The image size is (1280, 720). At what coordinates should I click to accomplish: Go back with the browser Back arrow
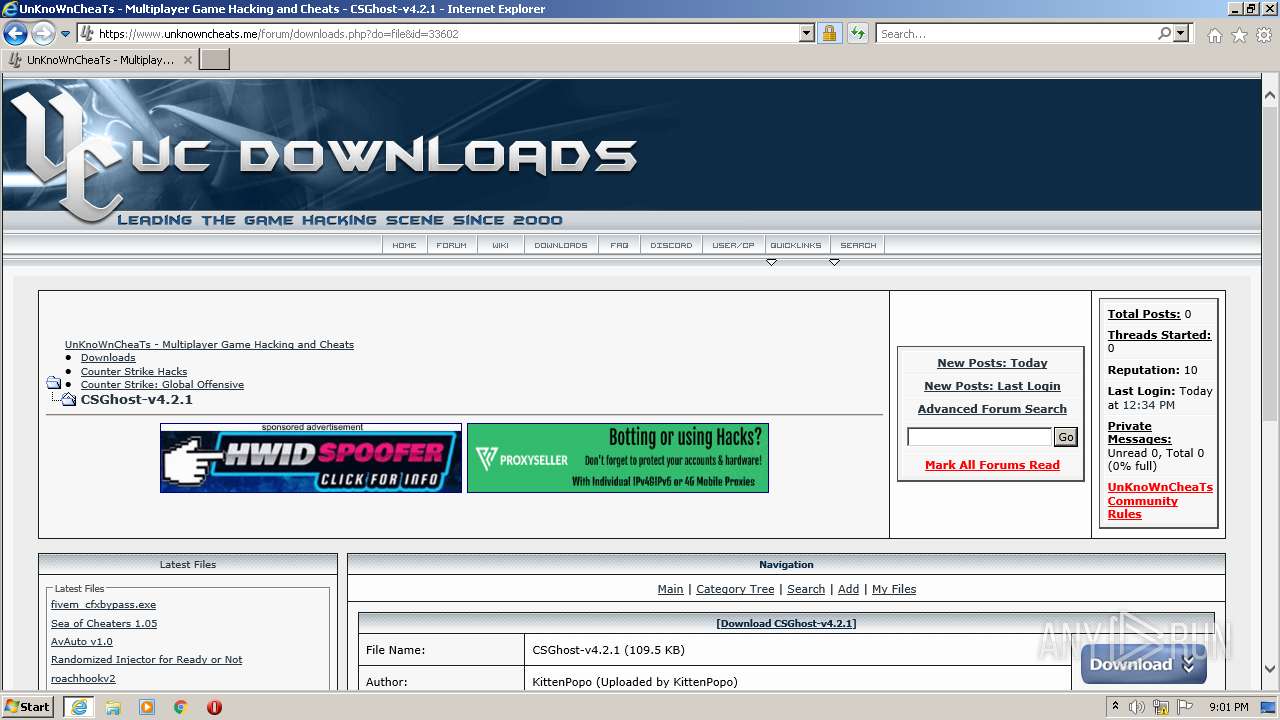[x=15, y=34]
